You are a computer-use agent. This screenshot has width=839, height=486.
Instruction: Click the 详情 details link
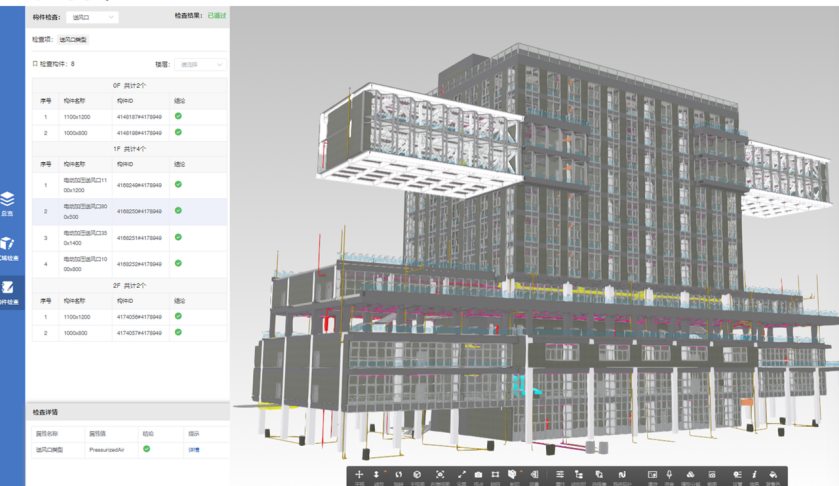[x=194, y=450]
